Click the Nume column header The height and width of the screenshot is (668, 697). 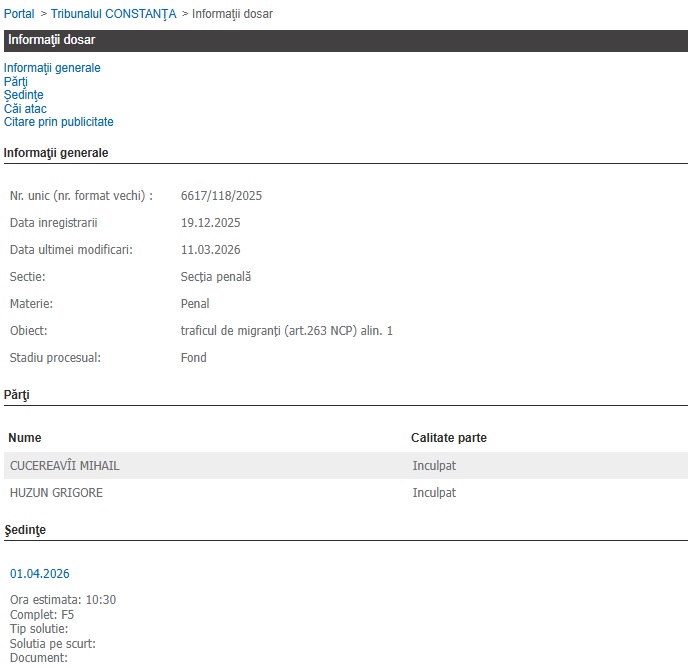pyautogui.click(x=25, y=438)
